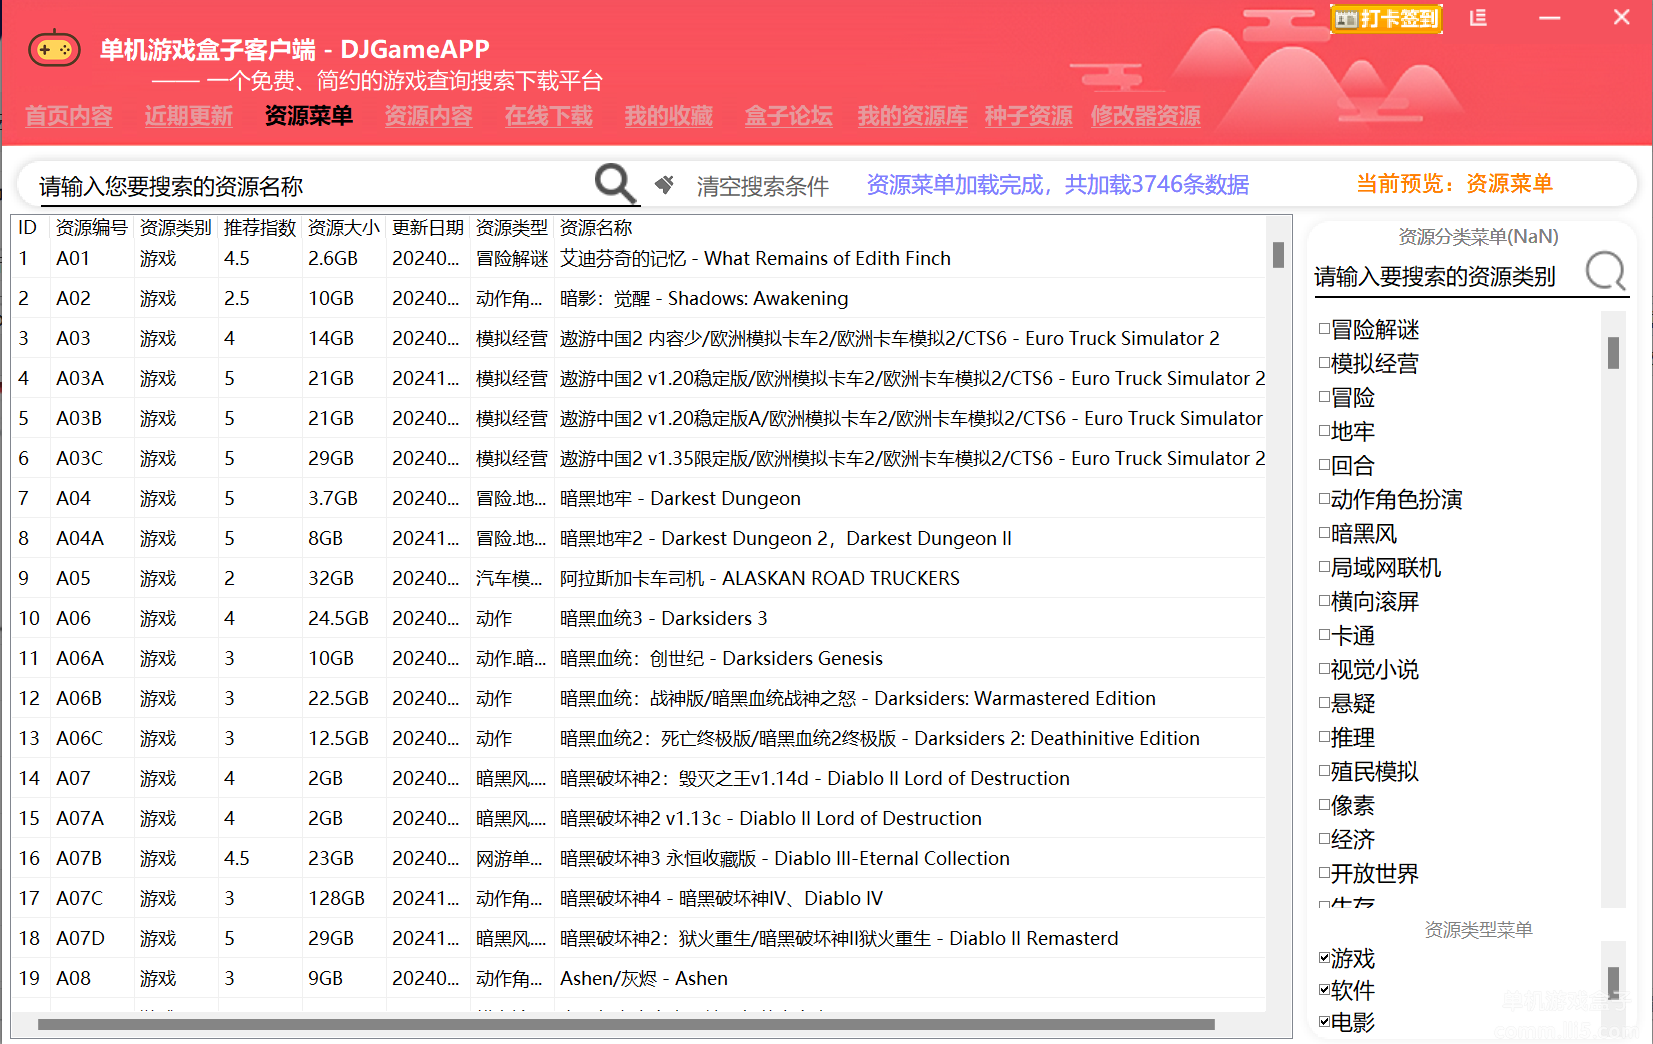Enable the 横向滚屏 checkbox

1324,600
